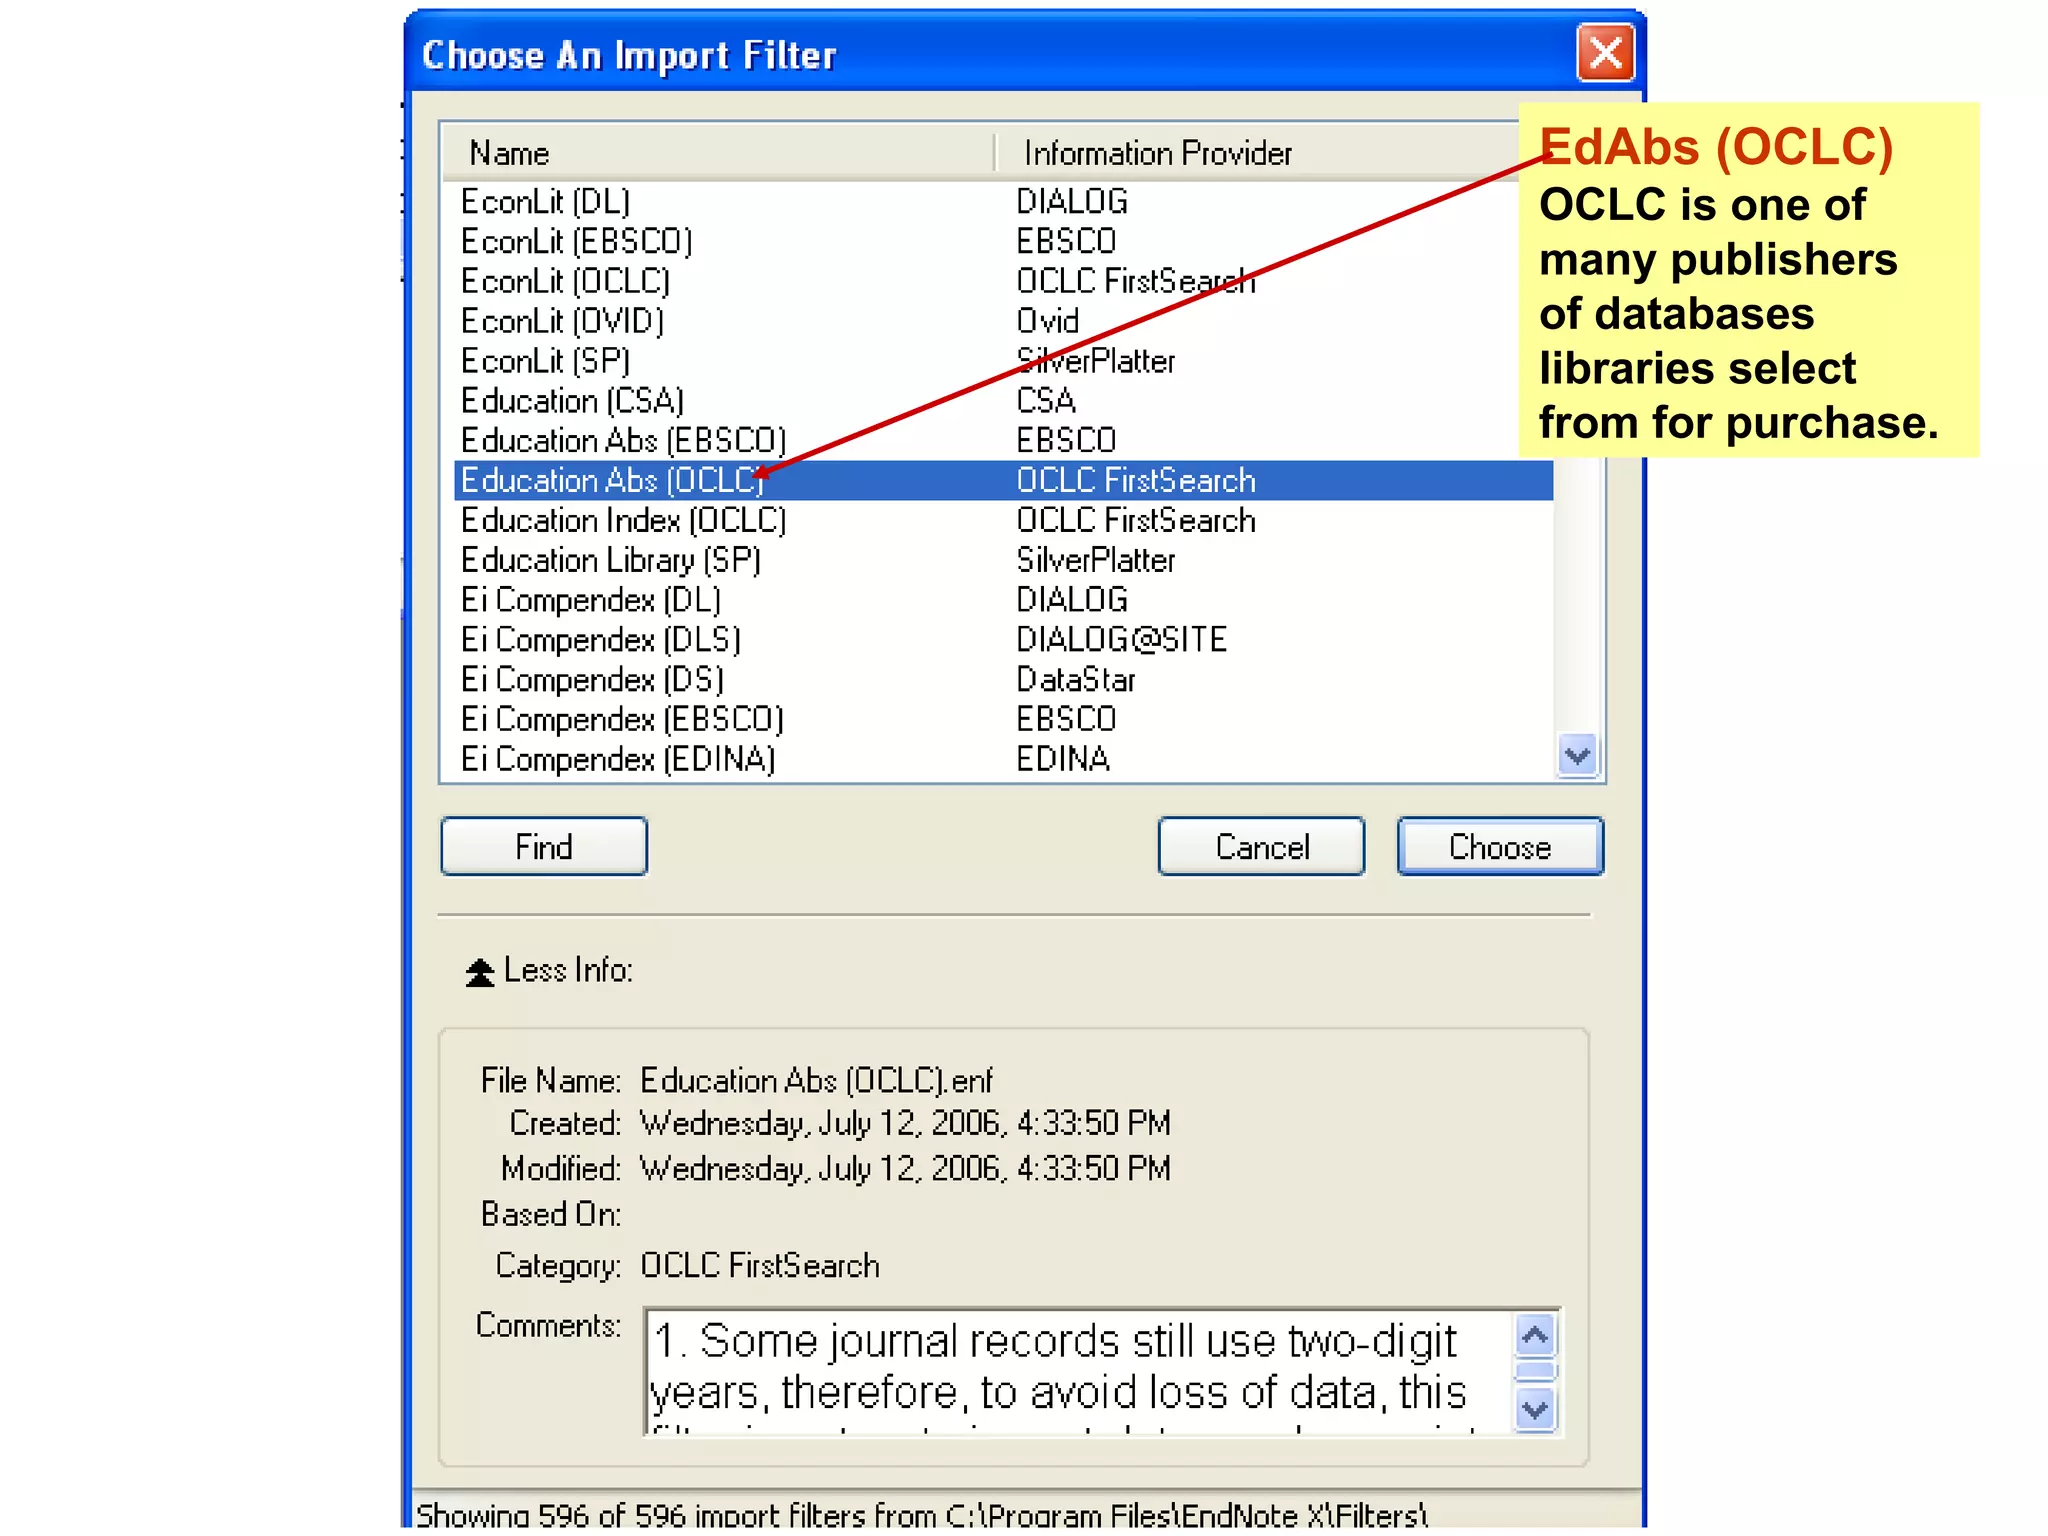Click the DIALOG@SITE provider cell

(1122, 640)
